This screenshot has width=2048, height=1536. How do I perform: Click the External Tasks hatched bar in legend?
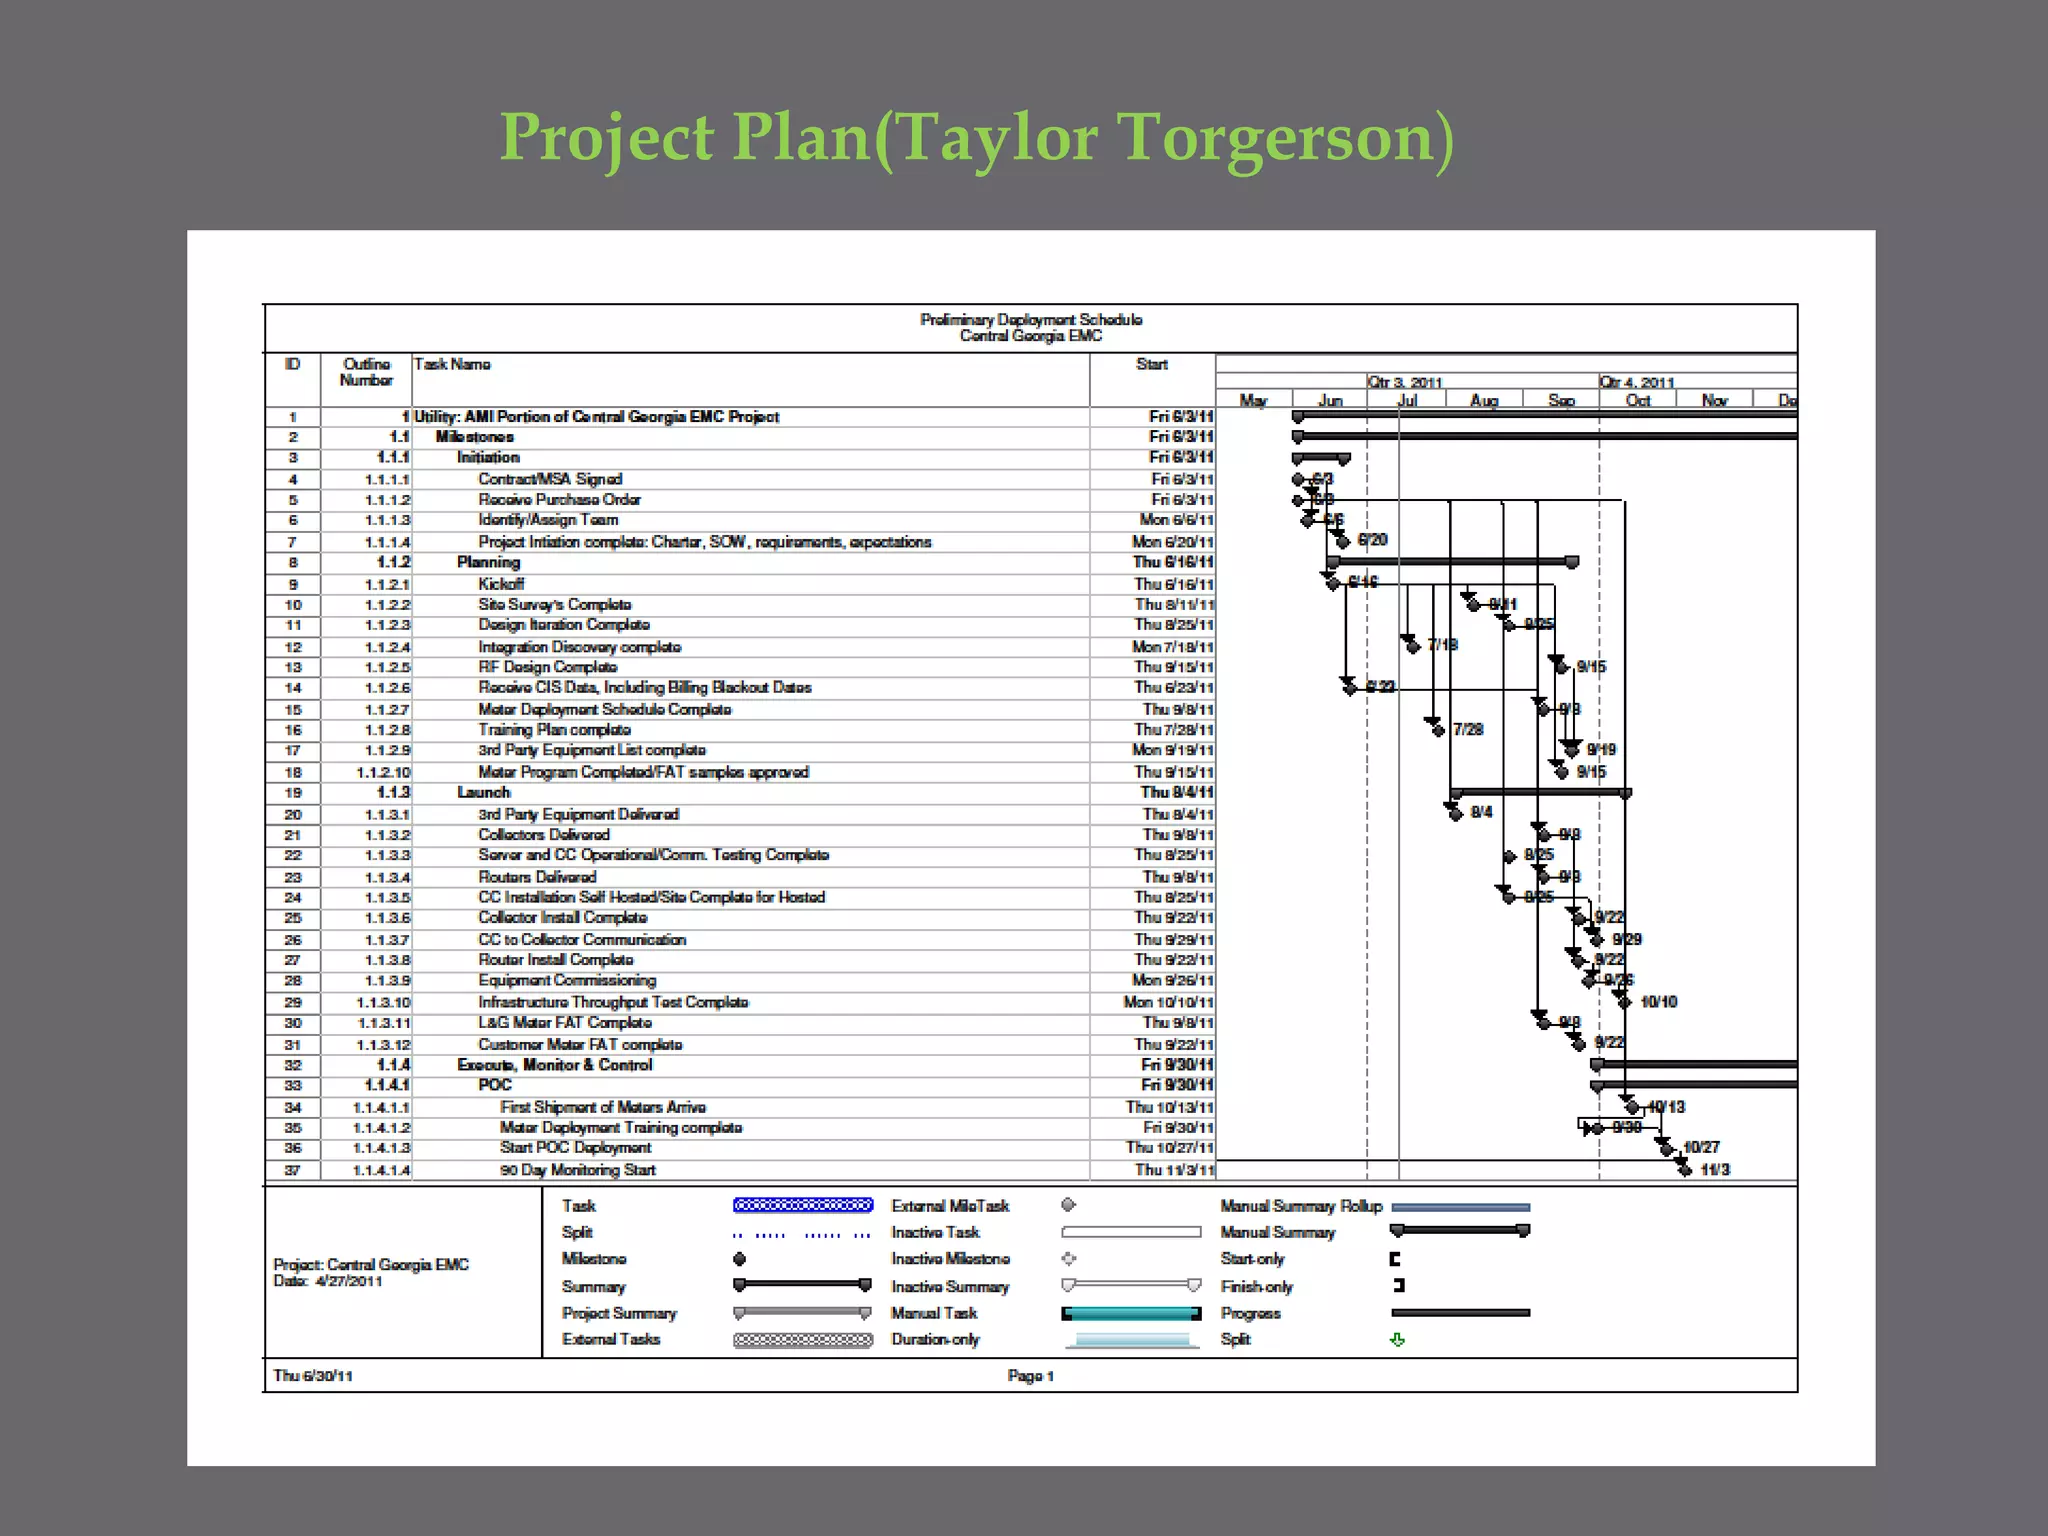coord(803,1340)
